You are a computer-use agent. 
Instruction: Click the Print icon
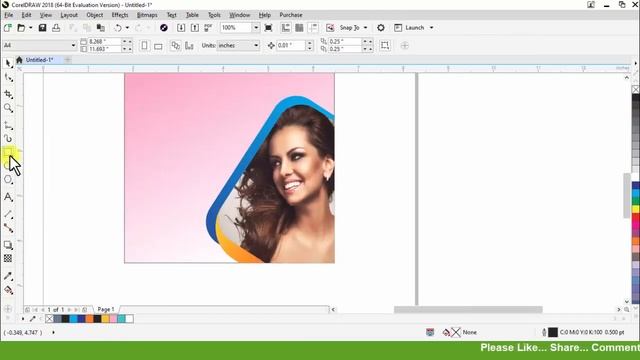[x=56, y=28]
